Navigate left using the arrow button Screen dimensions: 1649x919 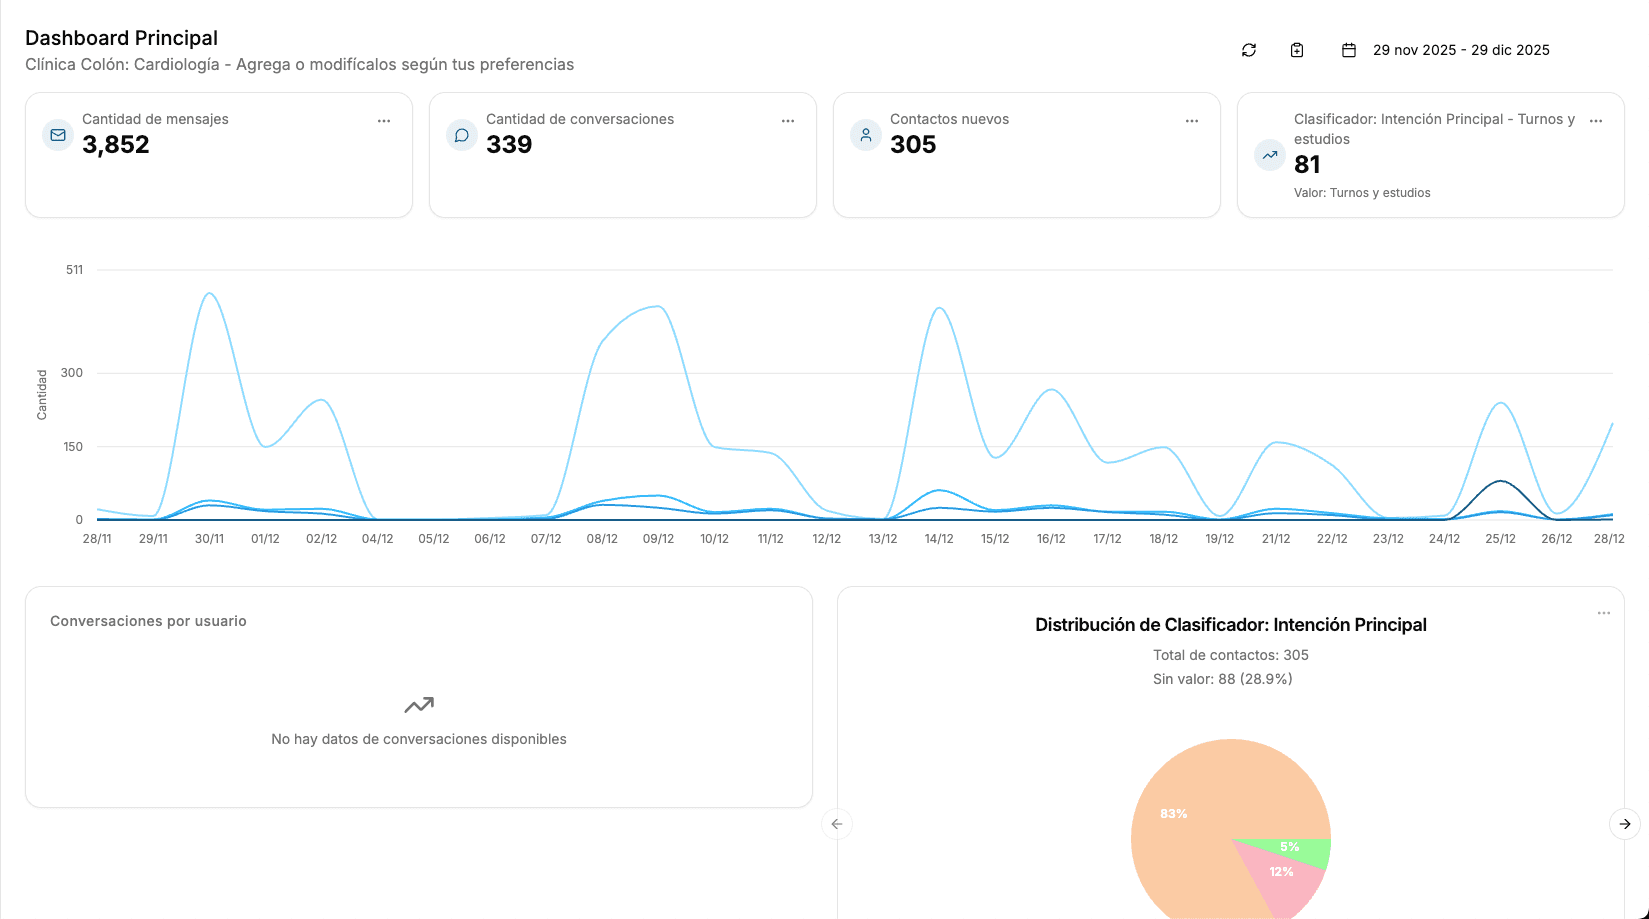837,824
